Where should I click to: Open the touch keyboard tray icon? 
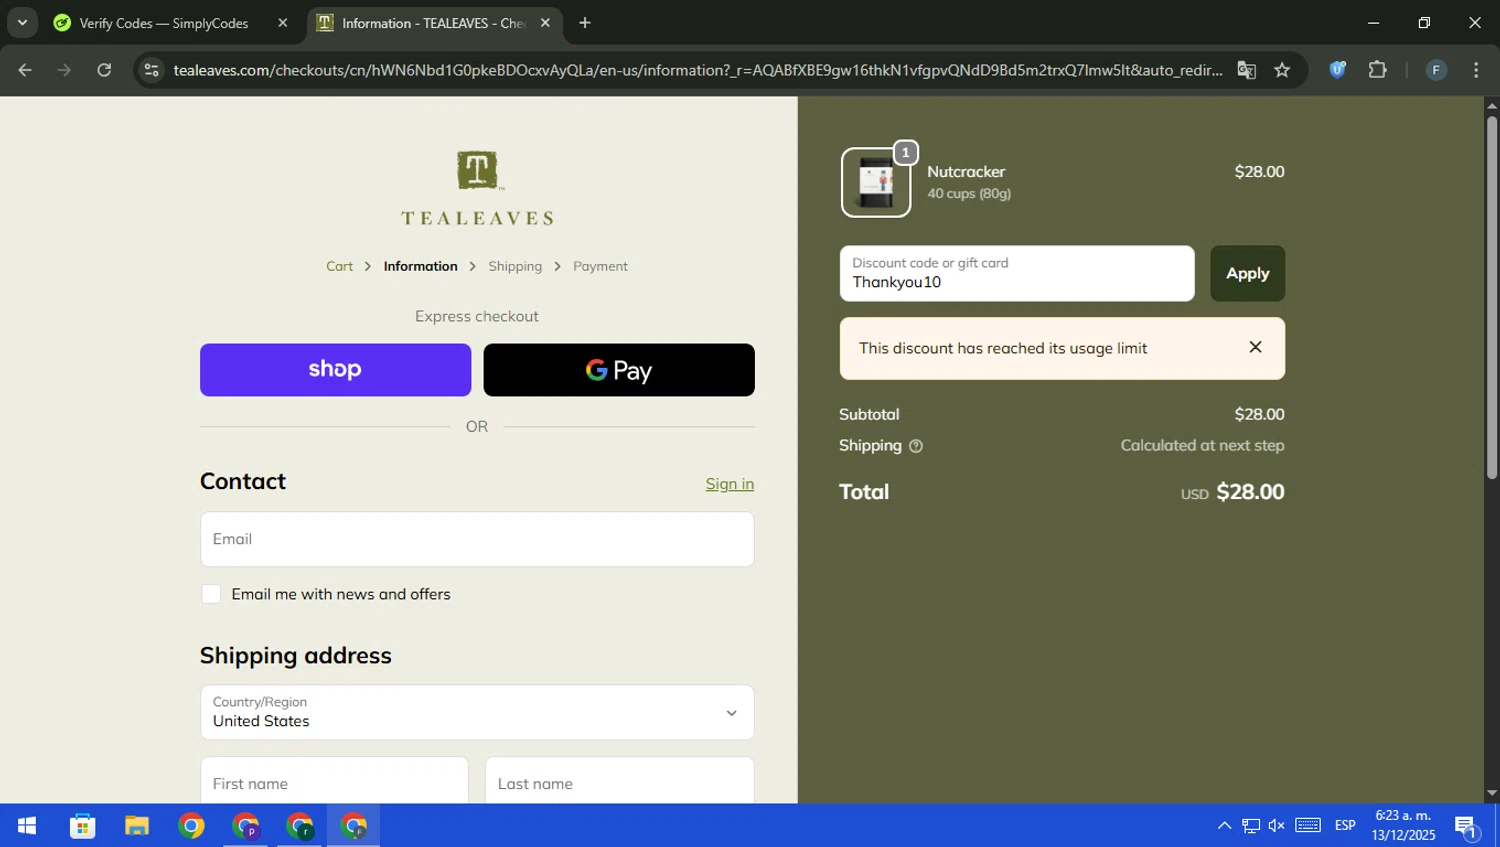click(x=1308, y=826)
